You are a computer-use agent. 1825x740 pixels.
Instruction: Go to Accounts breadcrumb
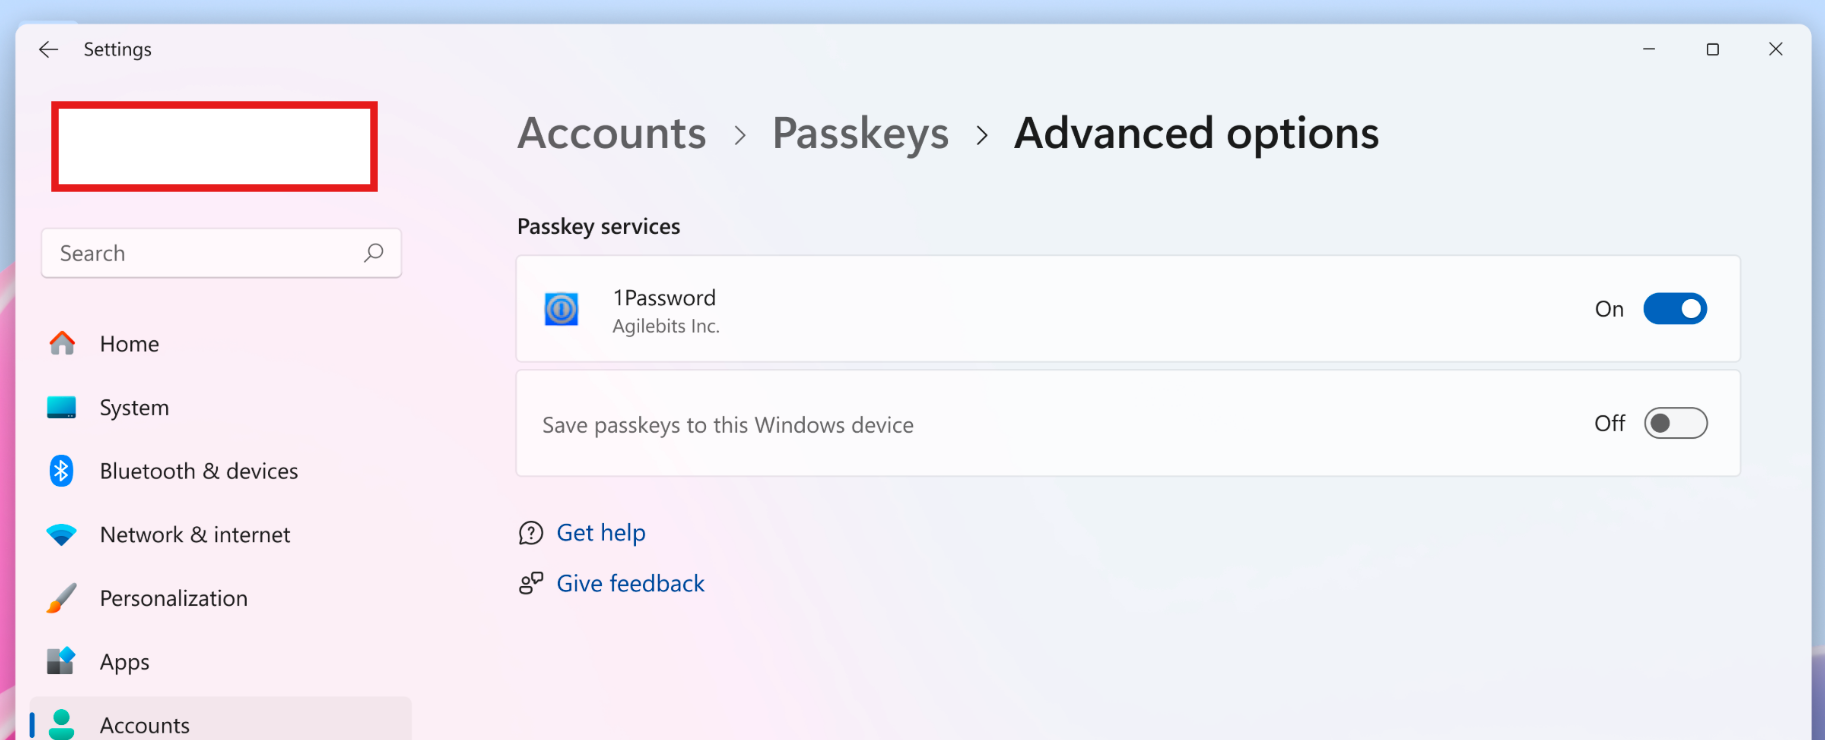point(612,133)
